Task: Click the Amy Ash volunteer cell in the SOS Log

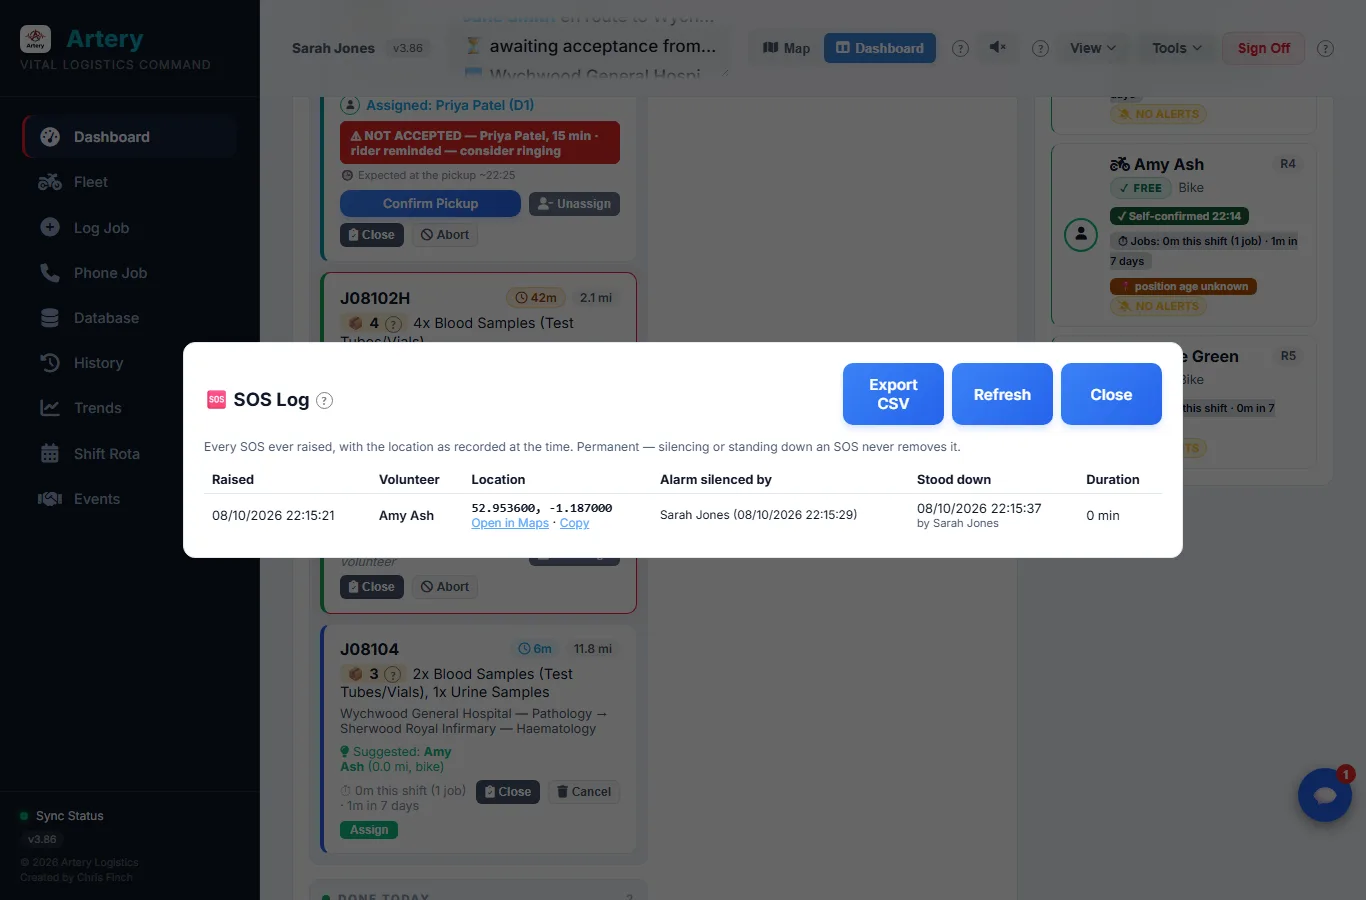Action: point(406,516)
